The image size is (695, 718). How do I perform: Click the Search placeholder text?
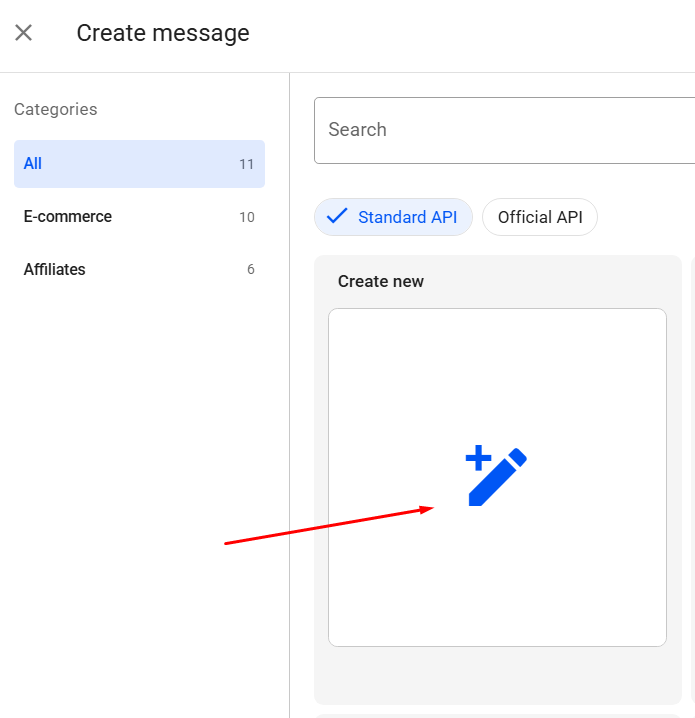click(357, 130)
